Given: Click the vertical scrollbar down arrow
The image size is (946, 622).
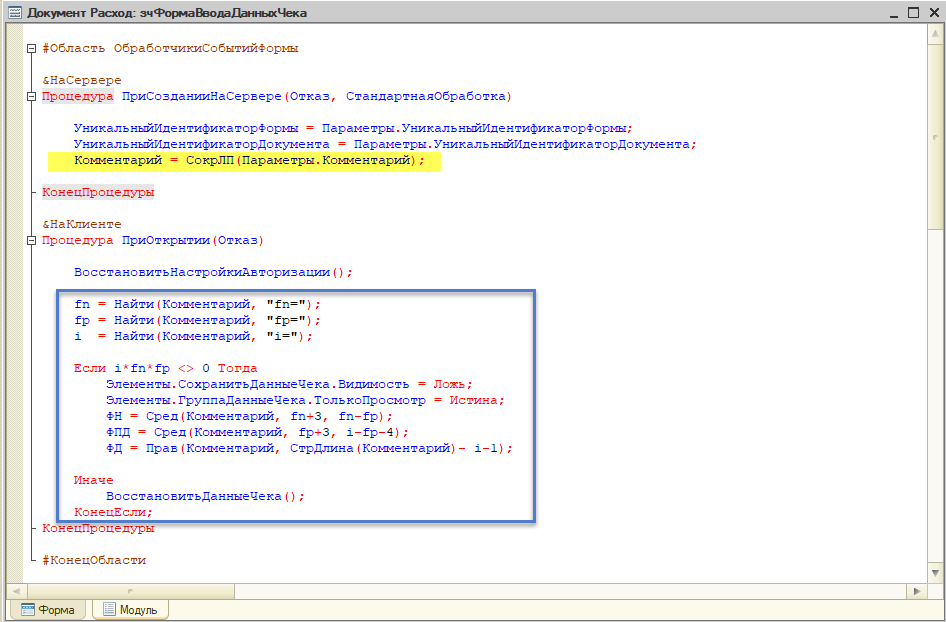Looking at the screenshot, I should click(935, 572).
